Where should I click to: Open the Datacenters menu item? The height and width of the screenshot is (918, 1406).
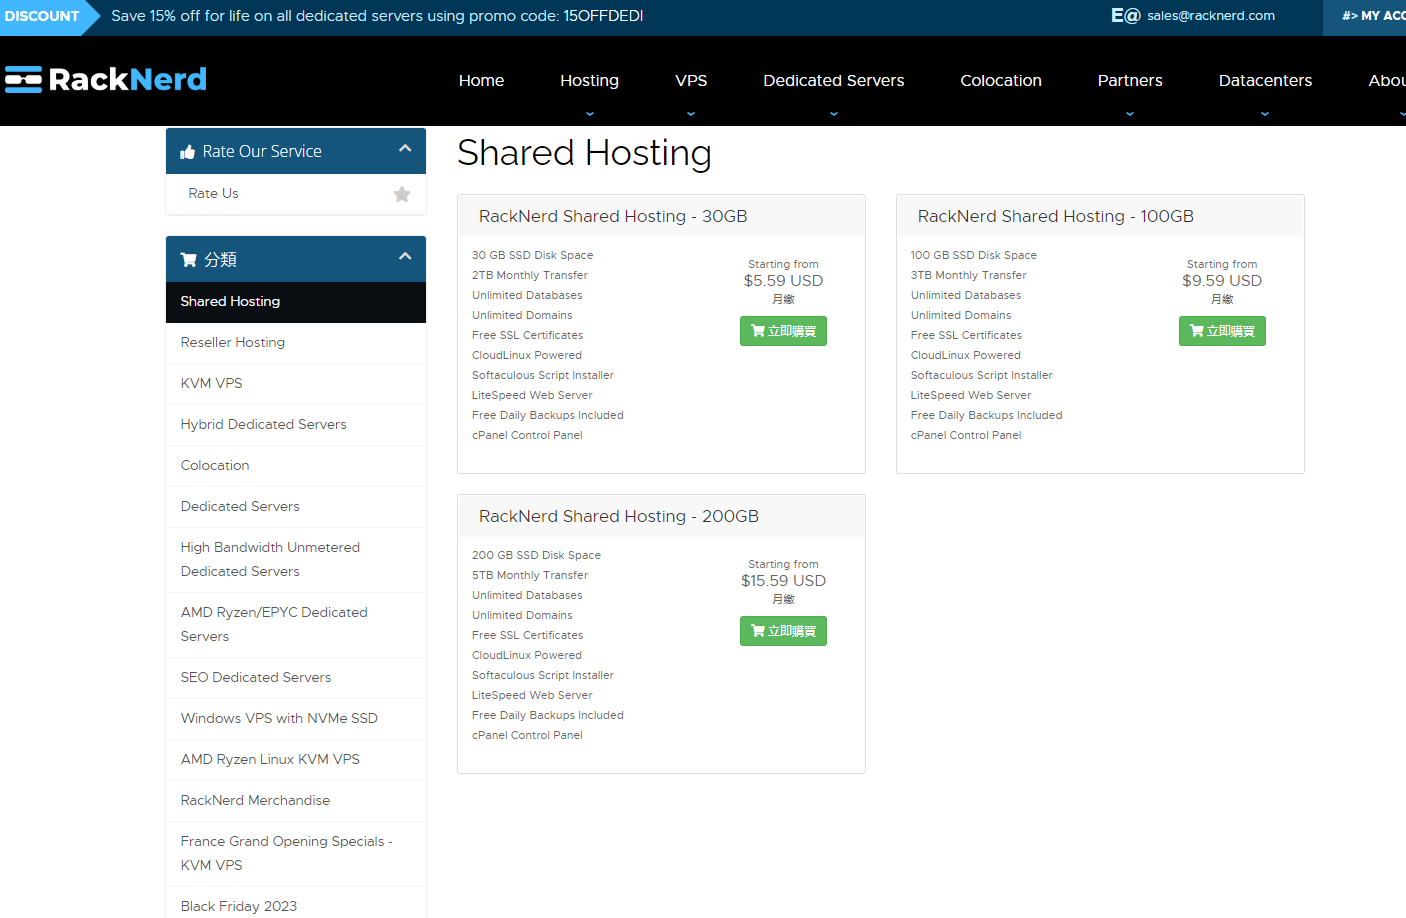tap(1265, 81)
